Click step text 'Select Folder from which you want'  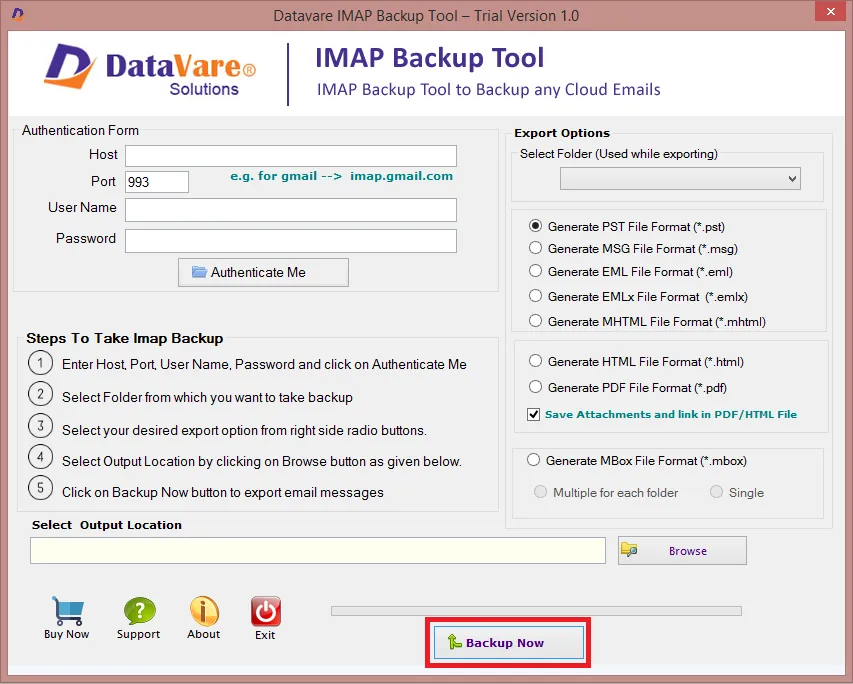207,397
